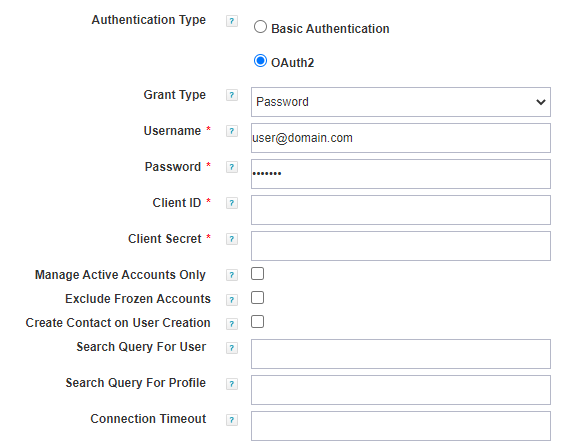
Task: Show help for Manage Active Accounts Only
Action: point(232,275)
